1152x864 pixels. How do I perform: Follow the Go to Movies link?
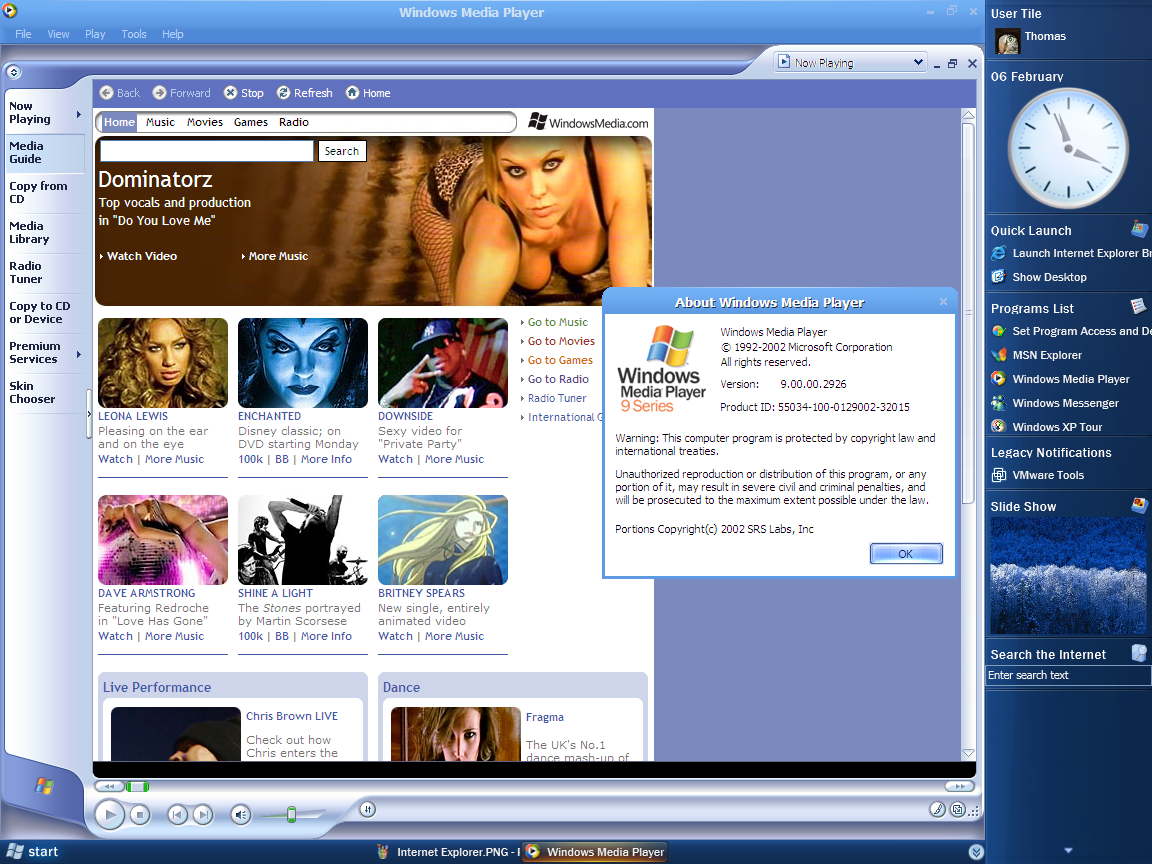click(561, 341)
